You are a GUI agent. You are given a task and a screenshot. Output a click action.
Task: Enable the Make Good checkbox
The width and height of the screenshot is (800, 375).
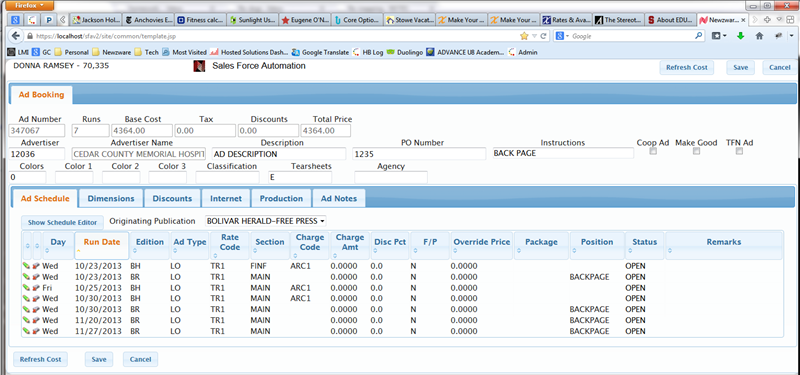point(696,152)
